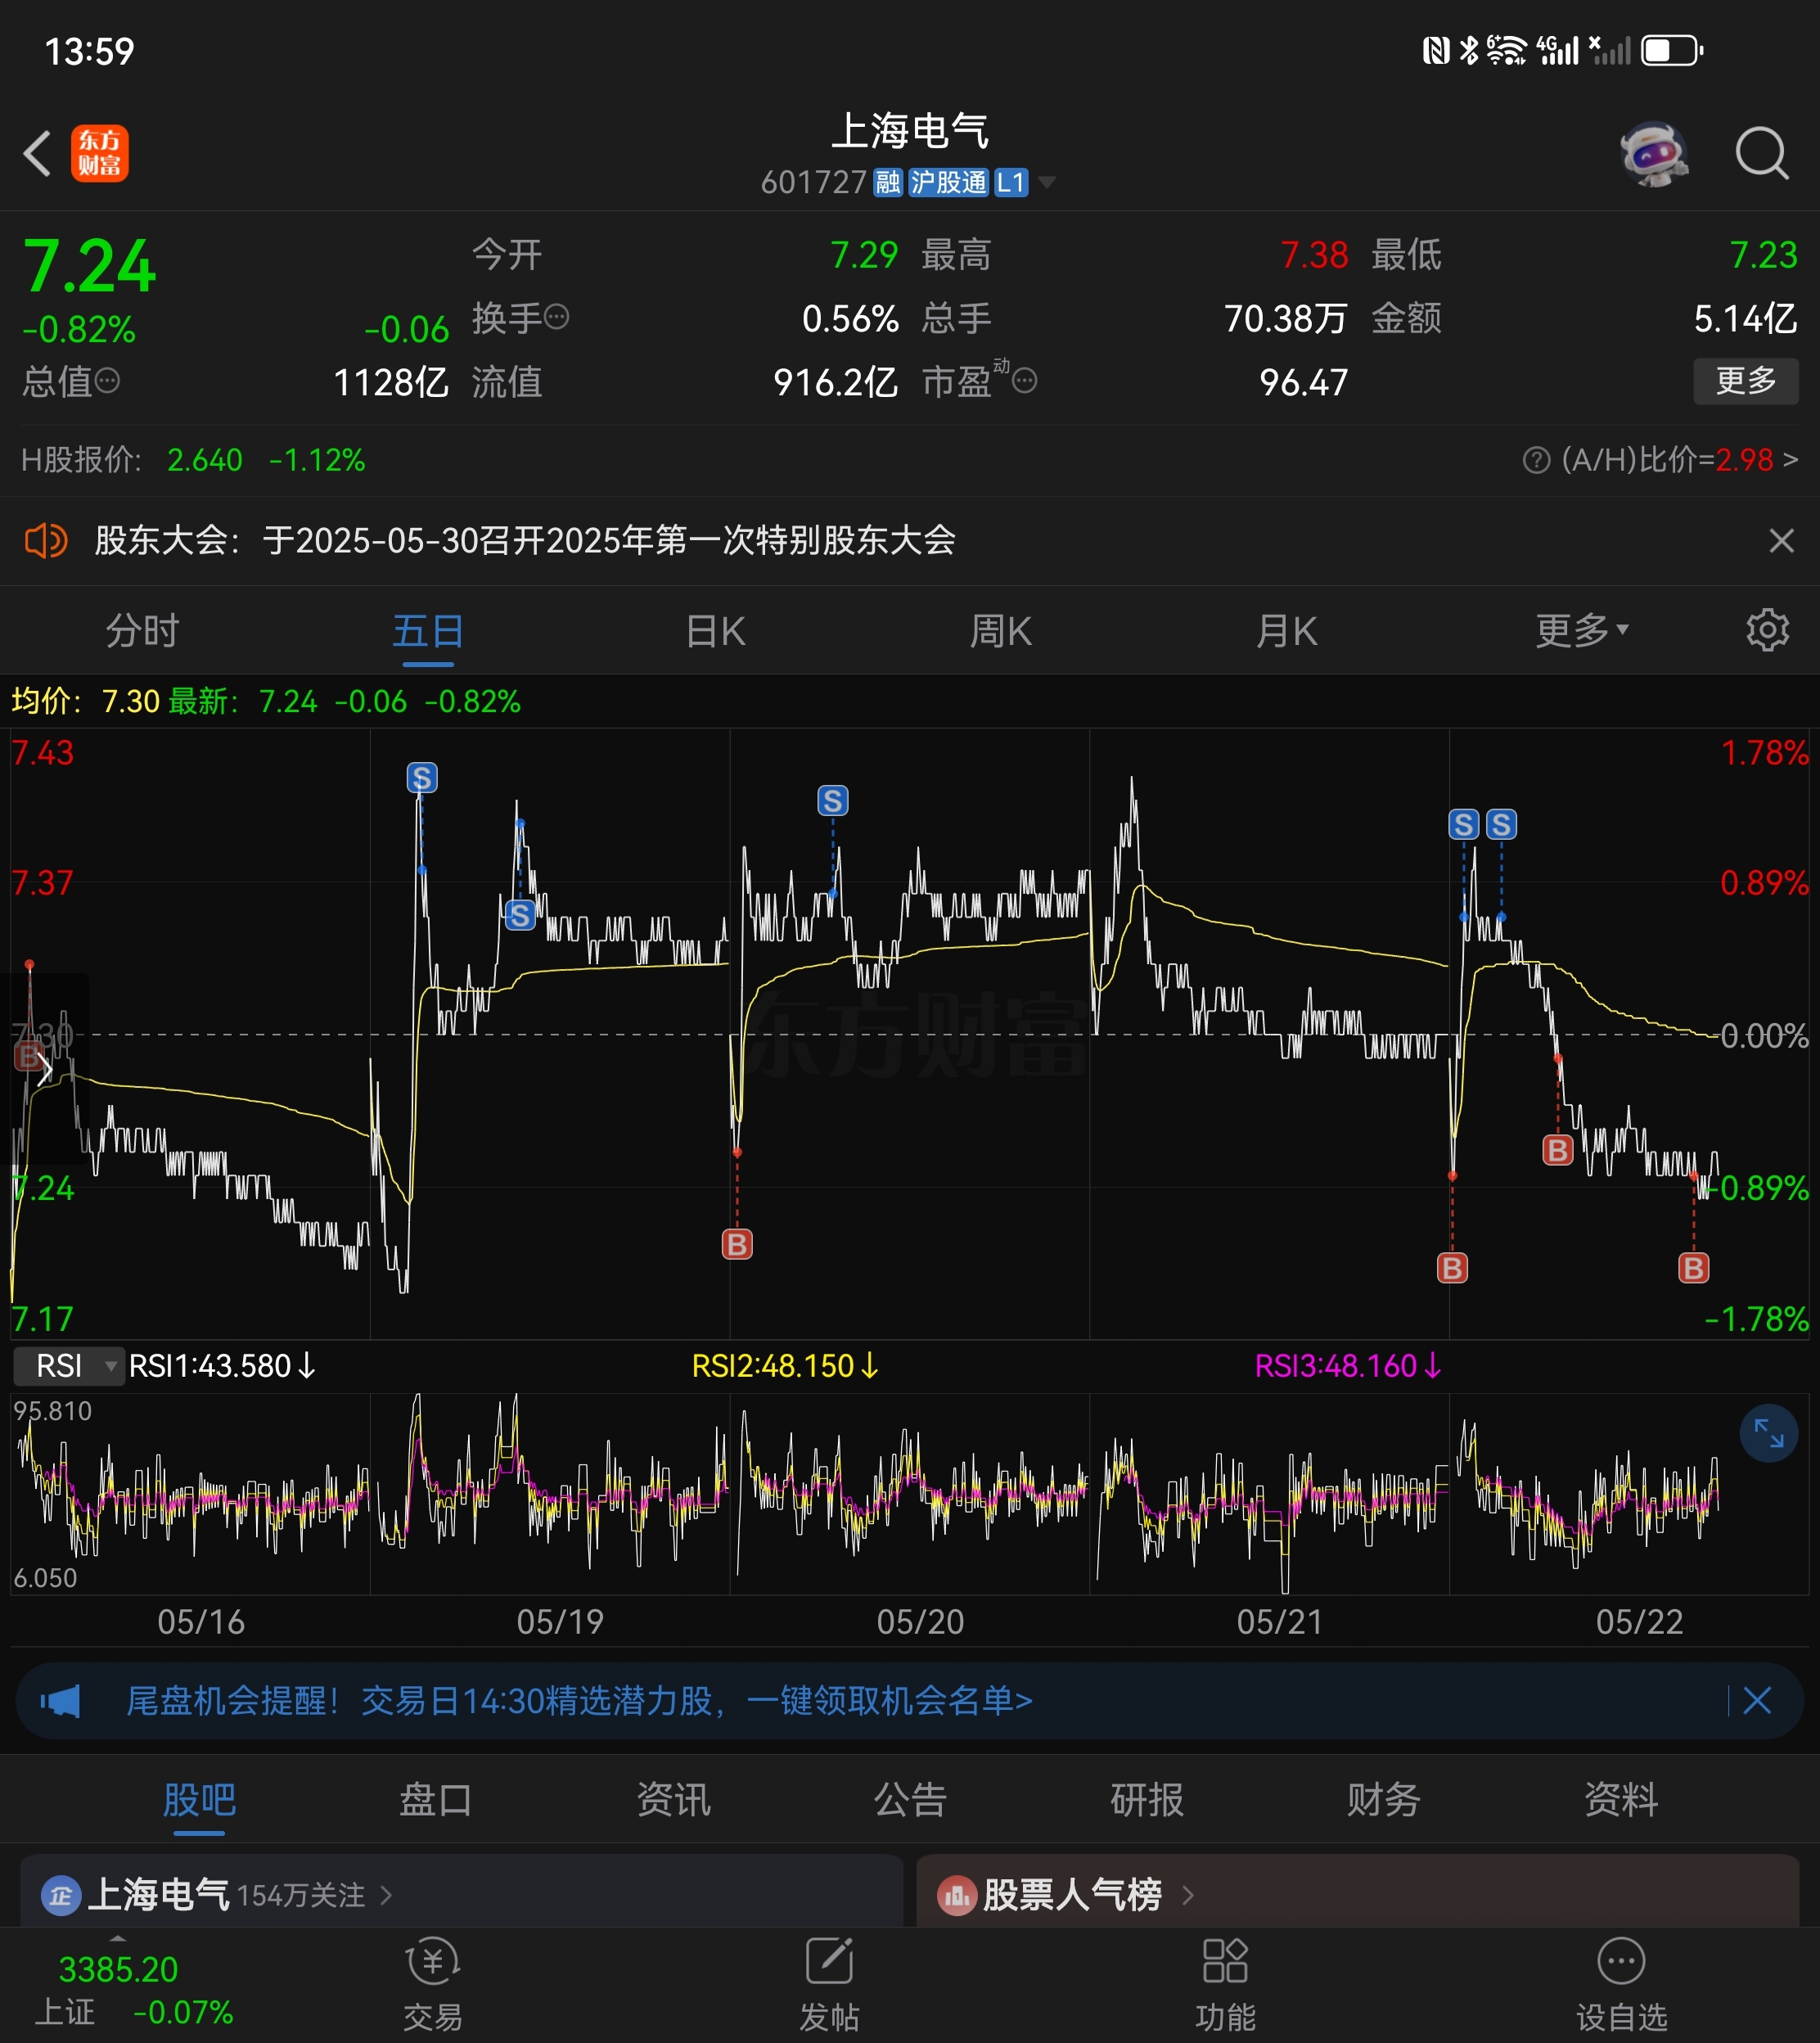Open the 更多 chart period dropdown
This screenshot has width=1820, height=2043.
coord(1582,630)
